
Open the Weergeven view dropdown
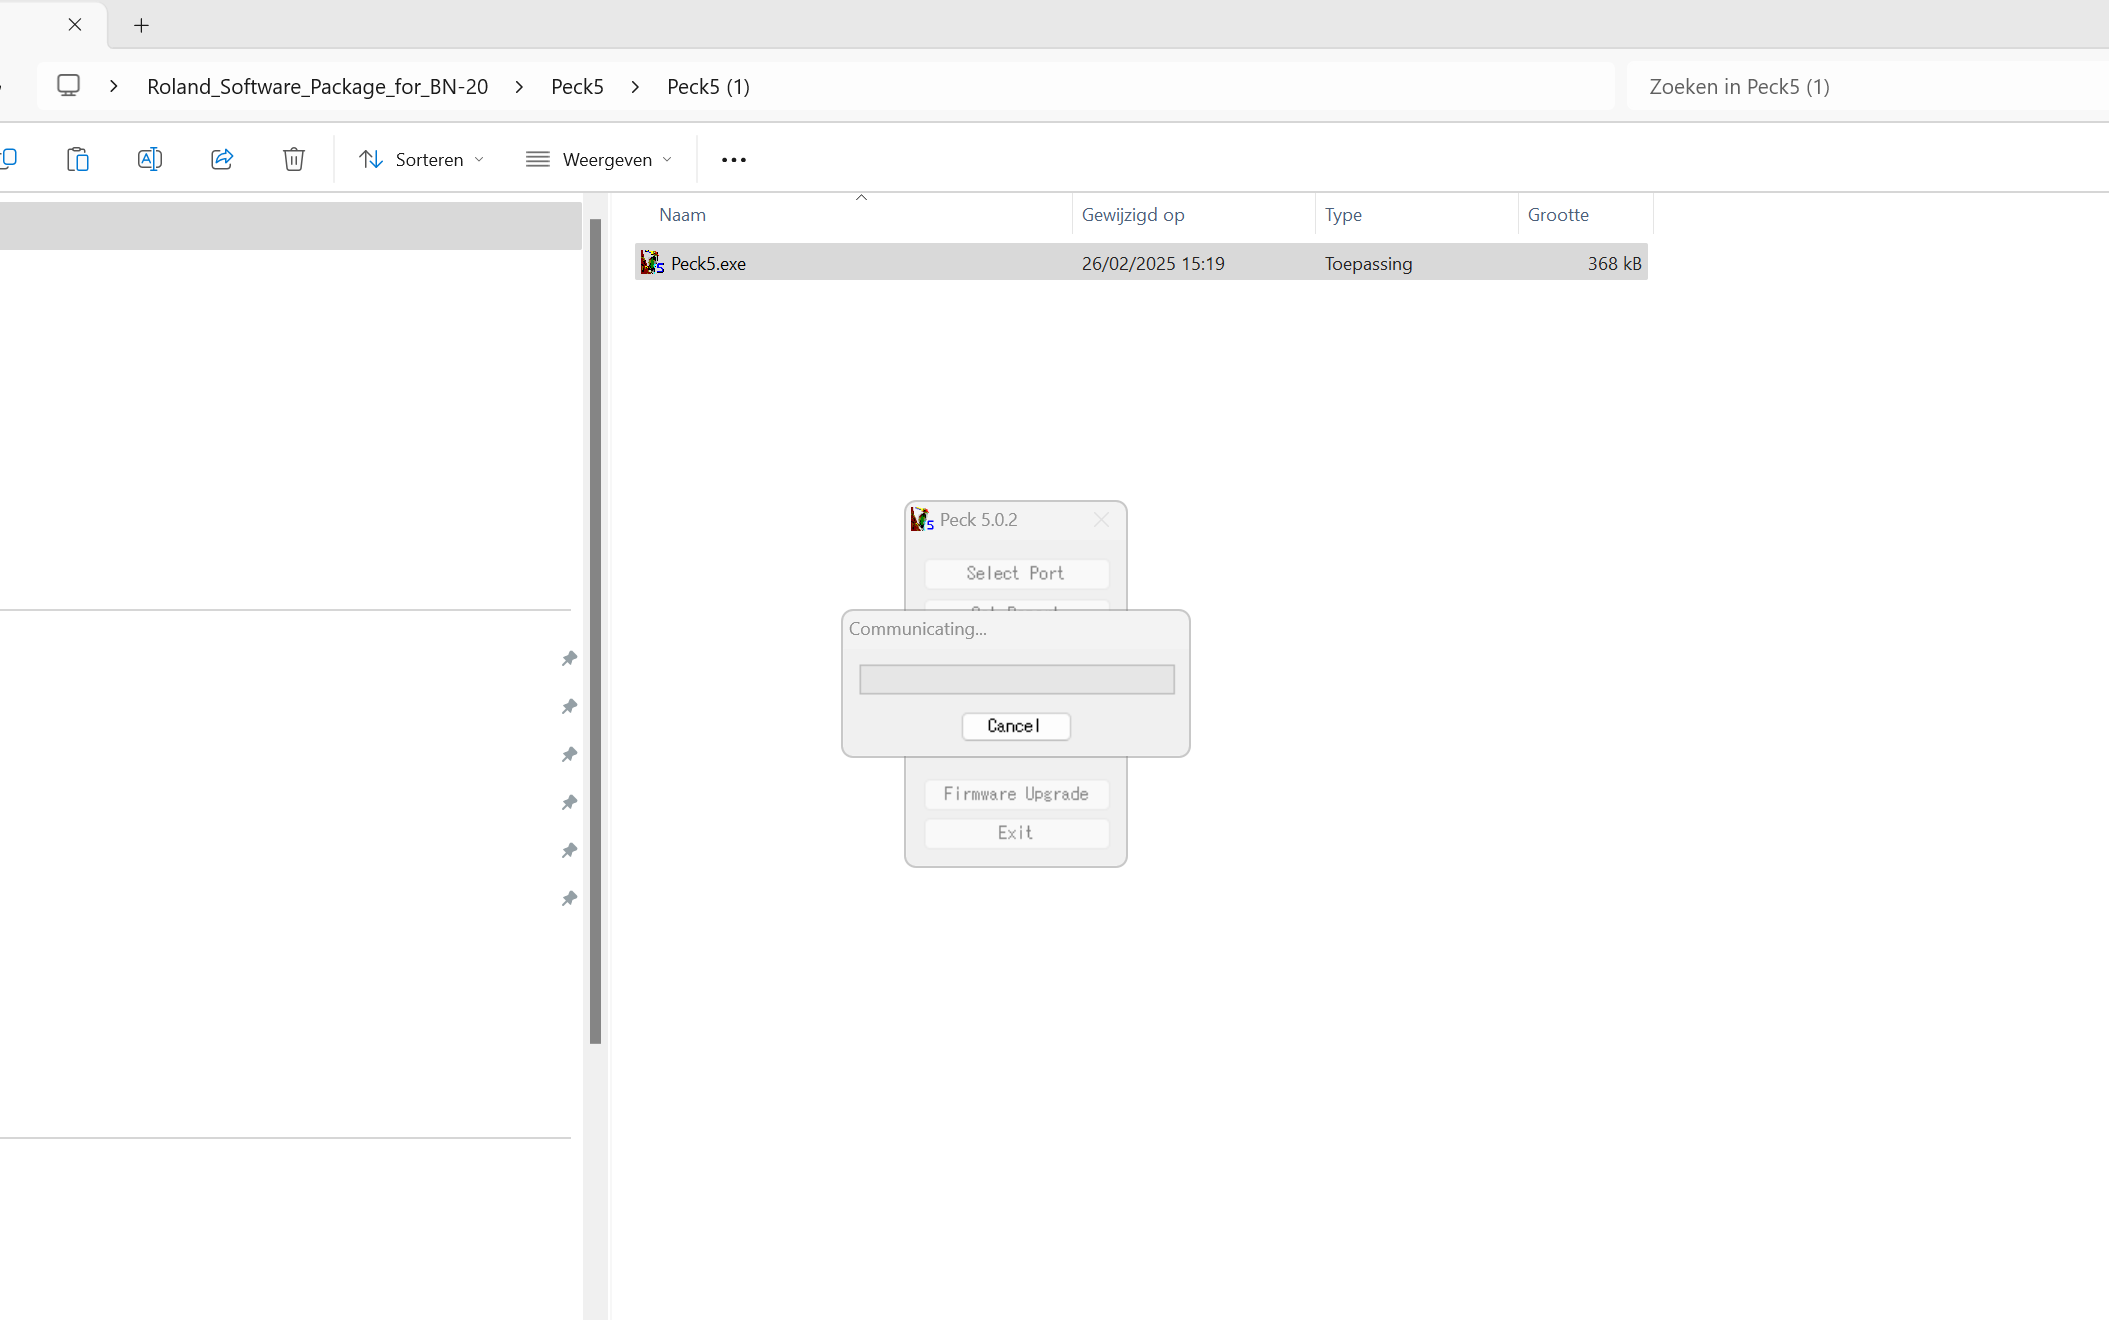(x=599, y=159)
